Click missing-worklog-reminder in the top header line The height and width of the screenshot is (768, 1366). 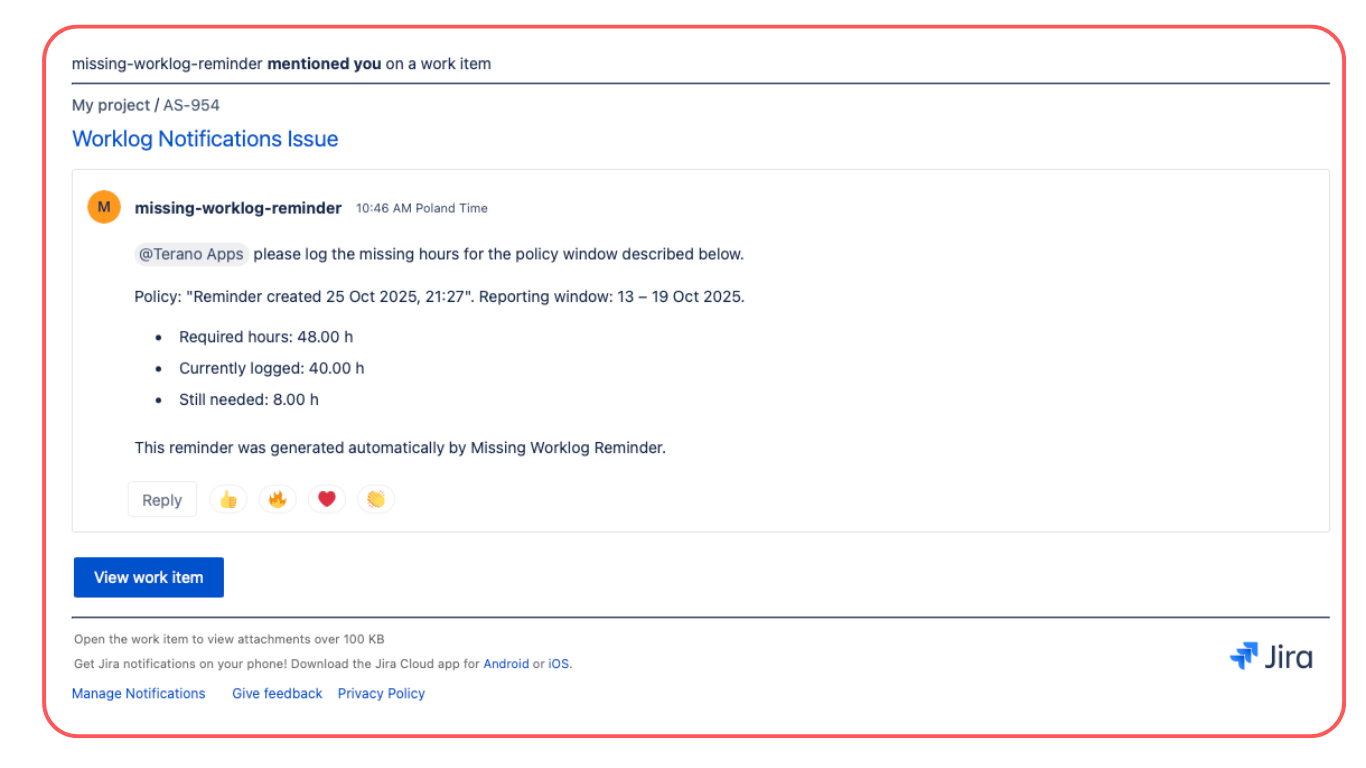pyautogui.click(x=167, y=64)
